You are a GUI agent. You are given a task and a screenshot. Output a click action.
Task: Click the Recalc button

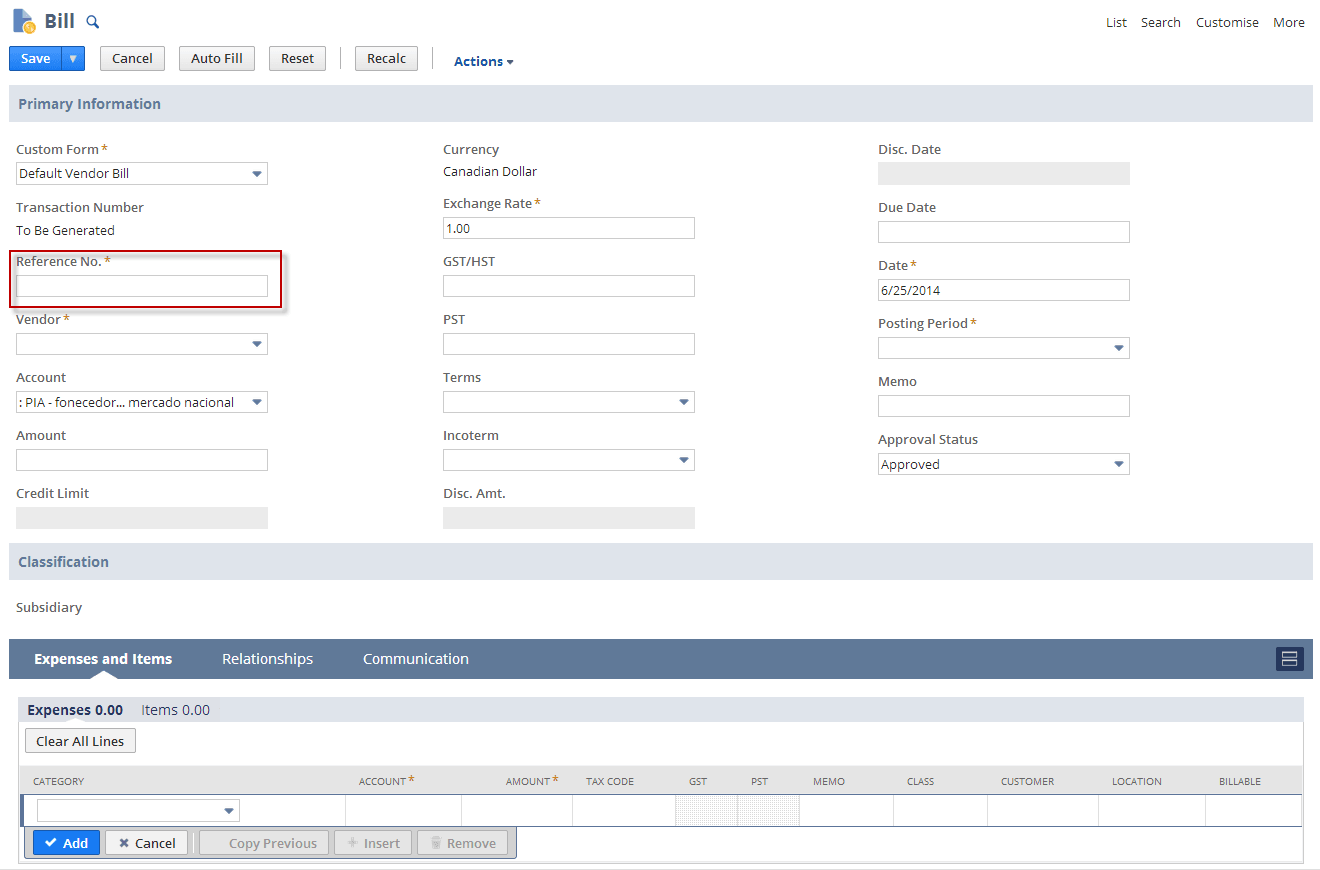click(x=386, y=59)
